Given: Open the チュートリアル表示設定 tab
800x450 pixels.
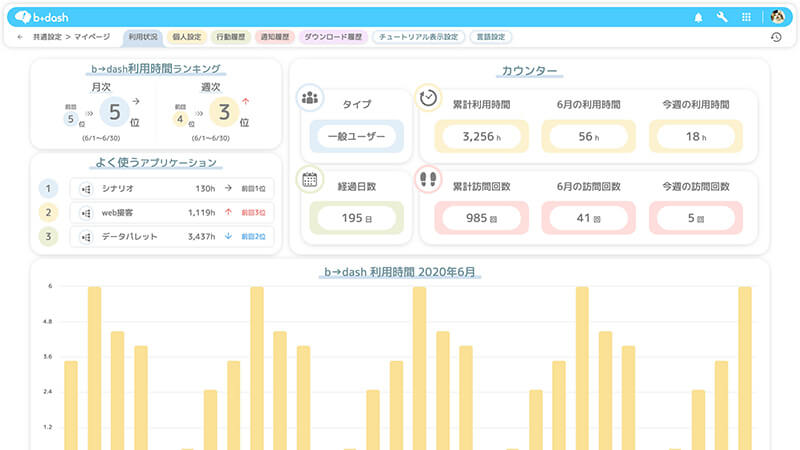Looking at the screenshot, I should [418, 37].
